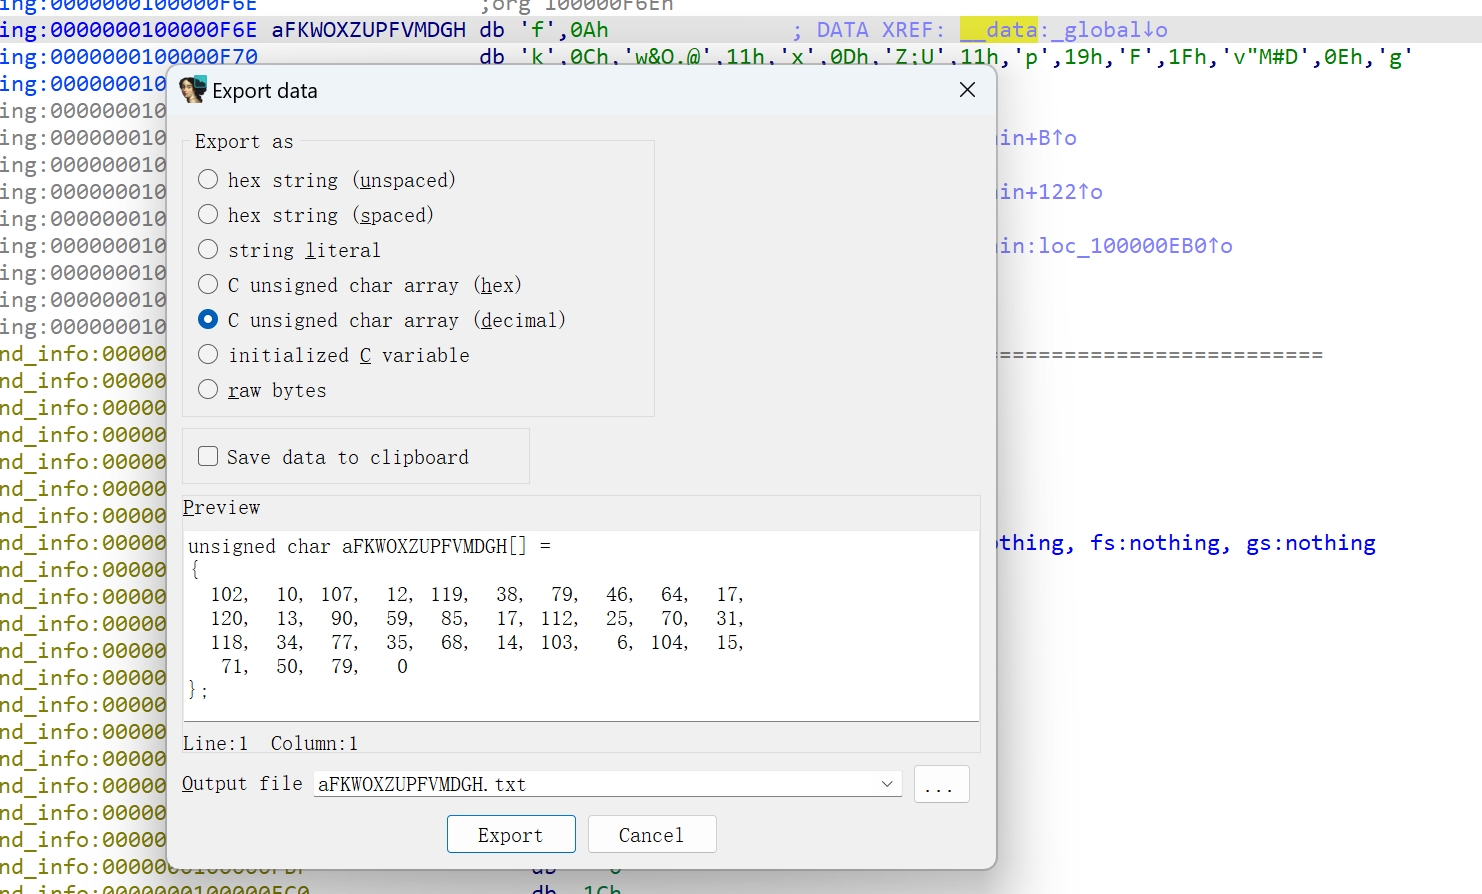Select hex string (unspaced) option

click(x=208, y=180)
